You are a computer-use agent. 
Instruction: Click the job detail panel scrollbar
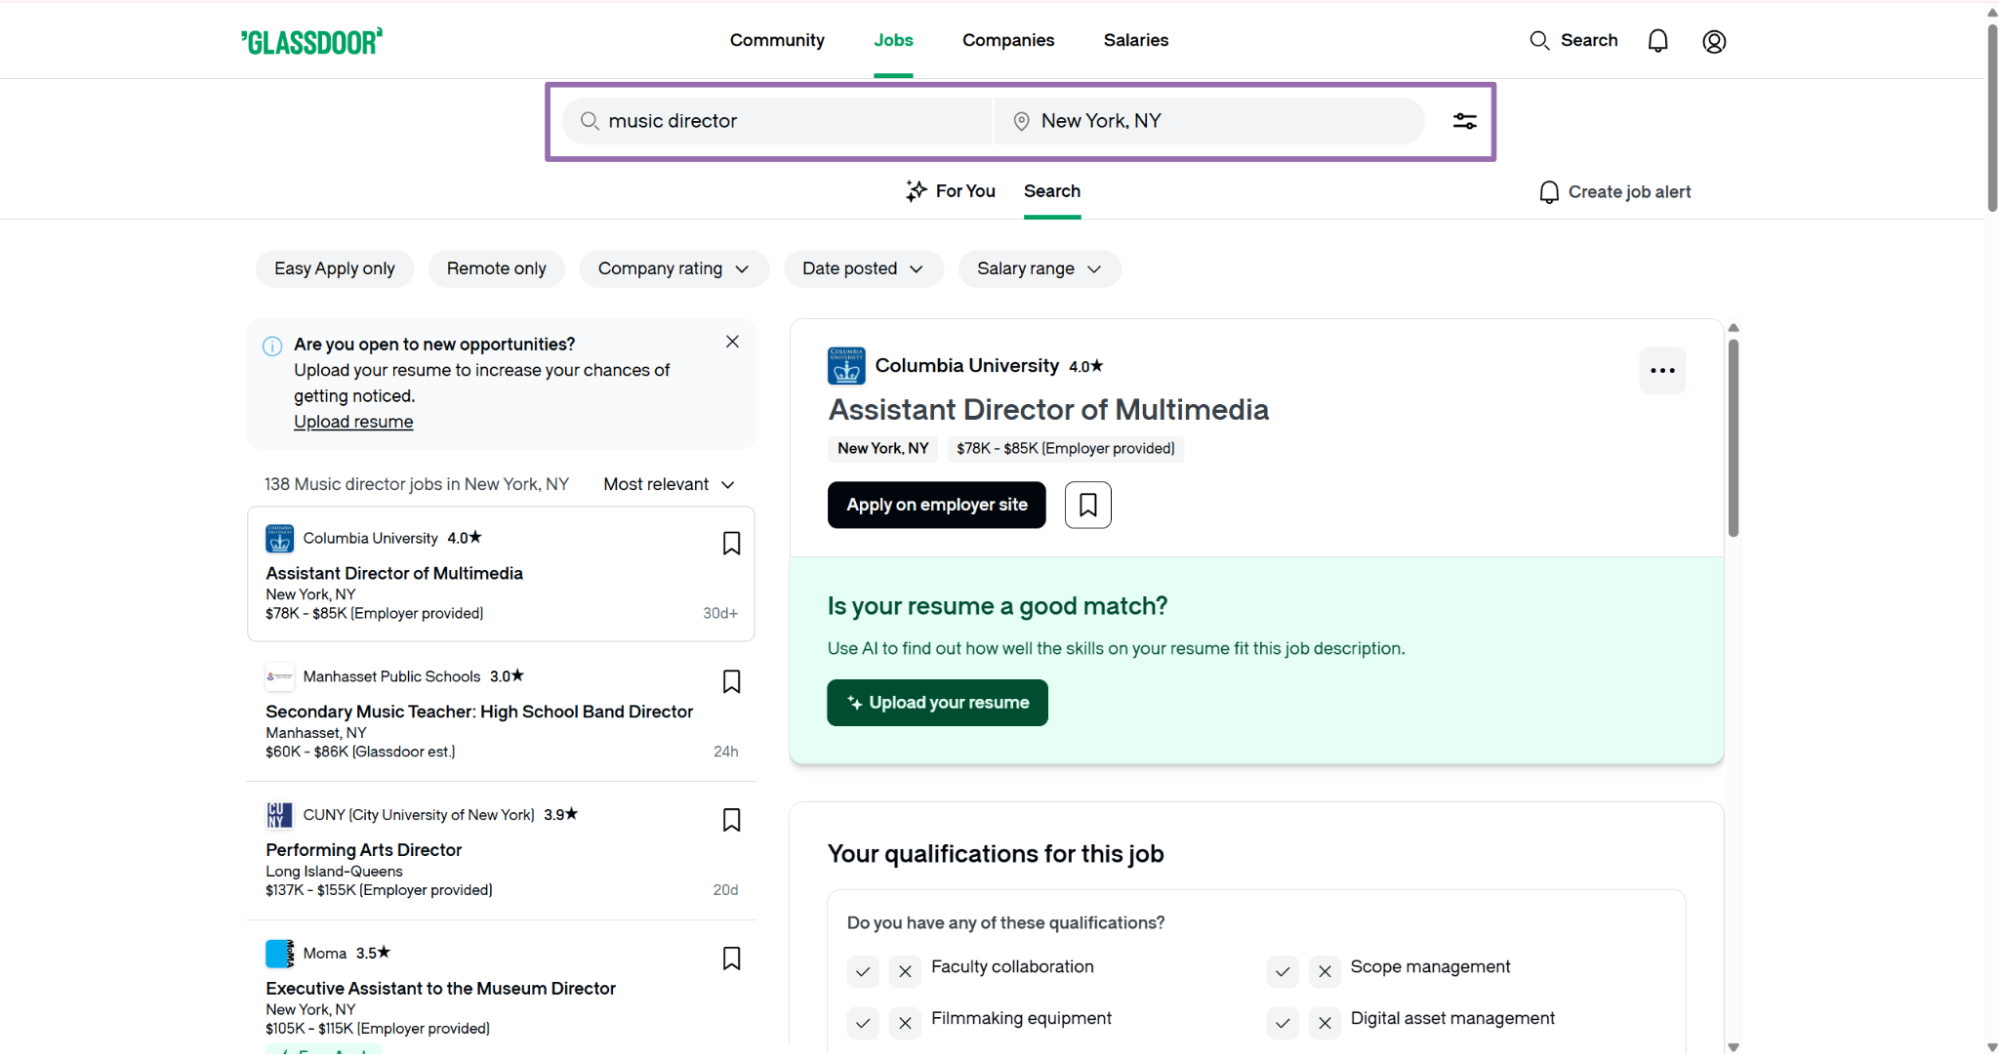point(1733,438)
